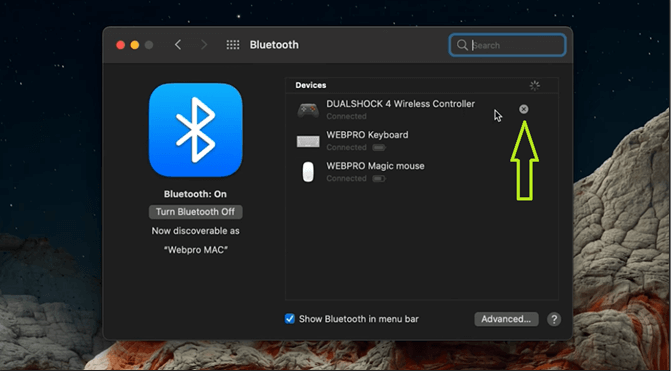Minimize the window with yellow button
This screenshot has height=371, width=671.
135,45
